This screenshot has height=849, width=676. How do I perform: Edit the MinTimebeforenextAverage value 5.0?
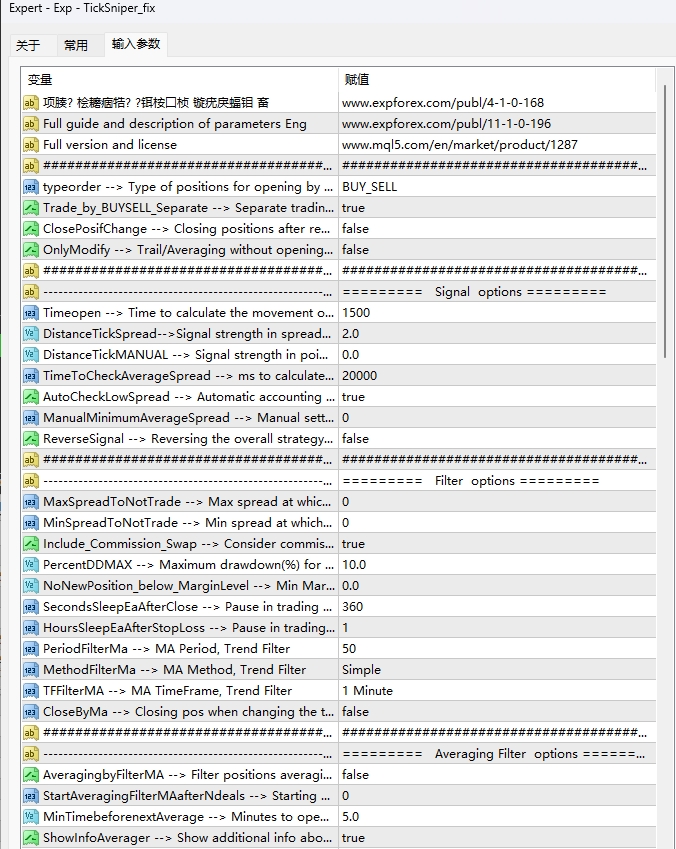[497, 817]
